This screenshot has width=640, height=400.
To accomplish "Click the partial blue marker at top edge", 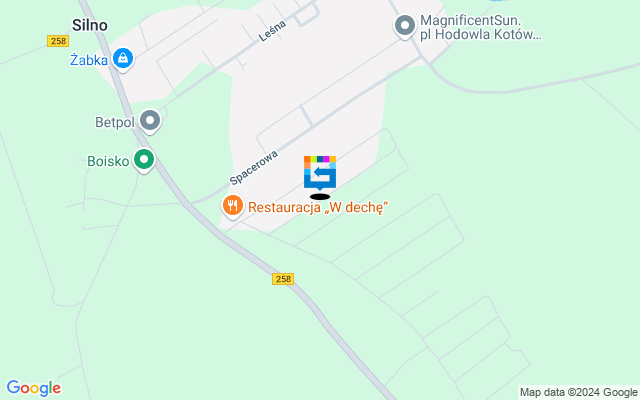I will point(496,1).
